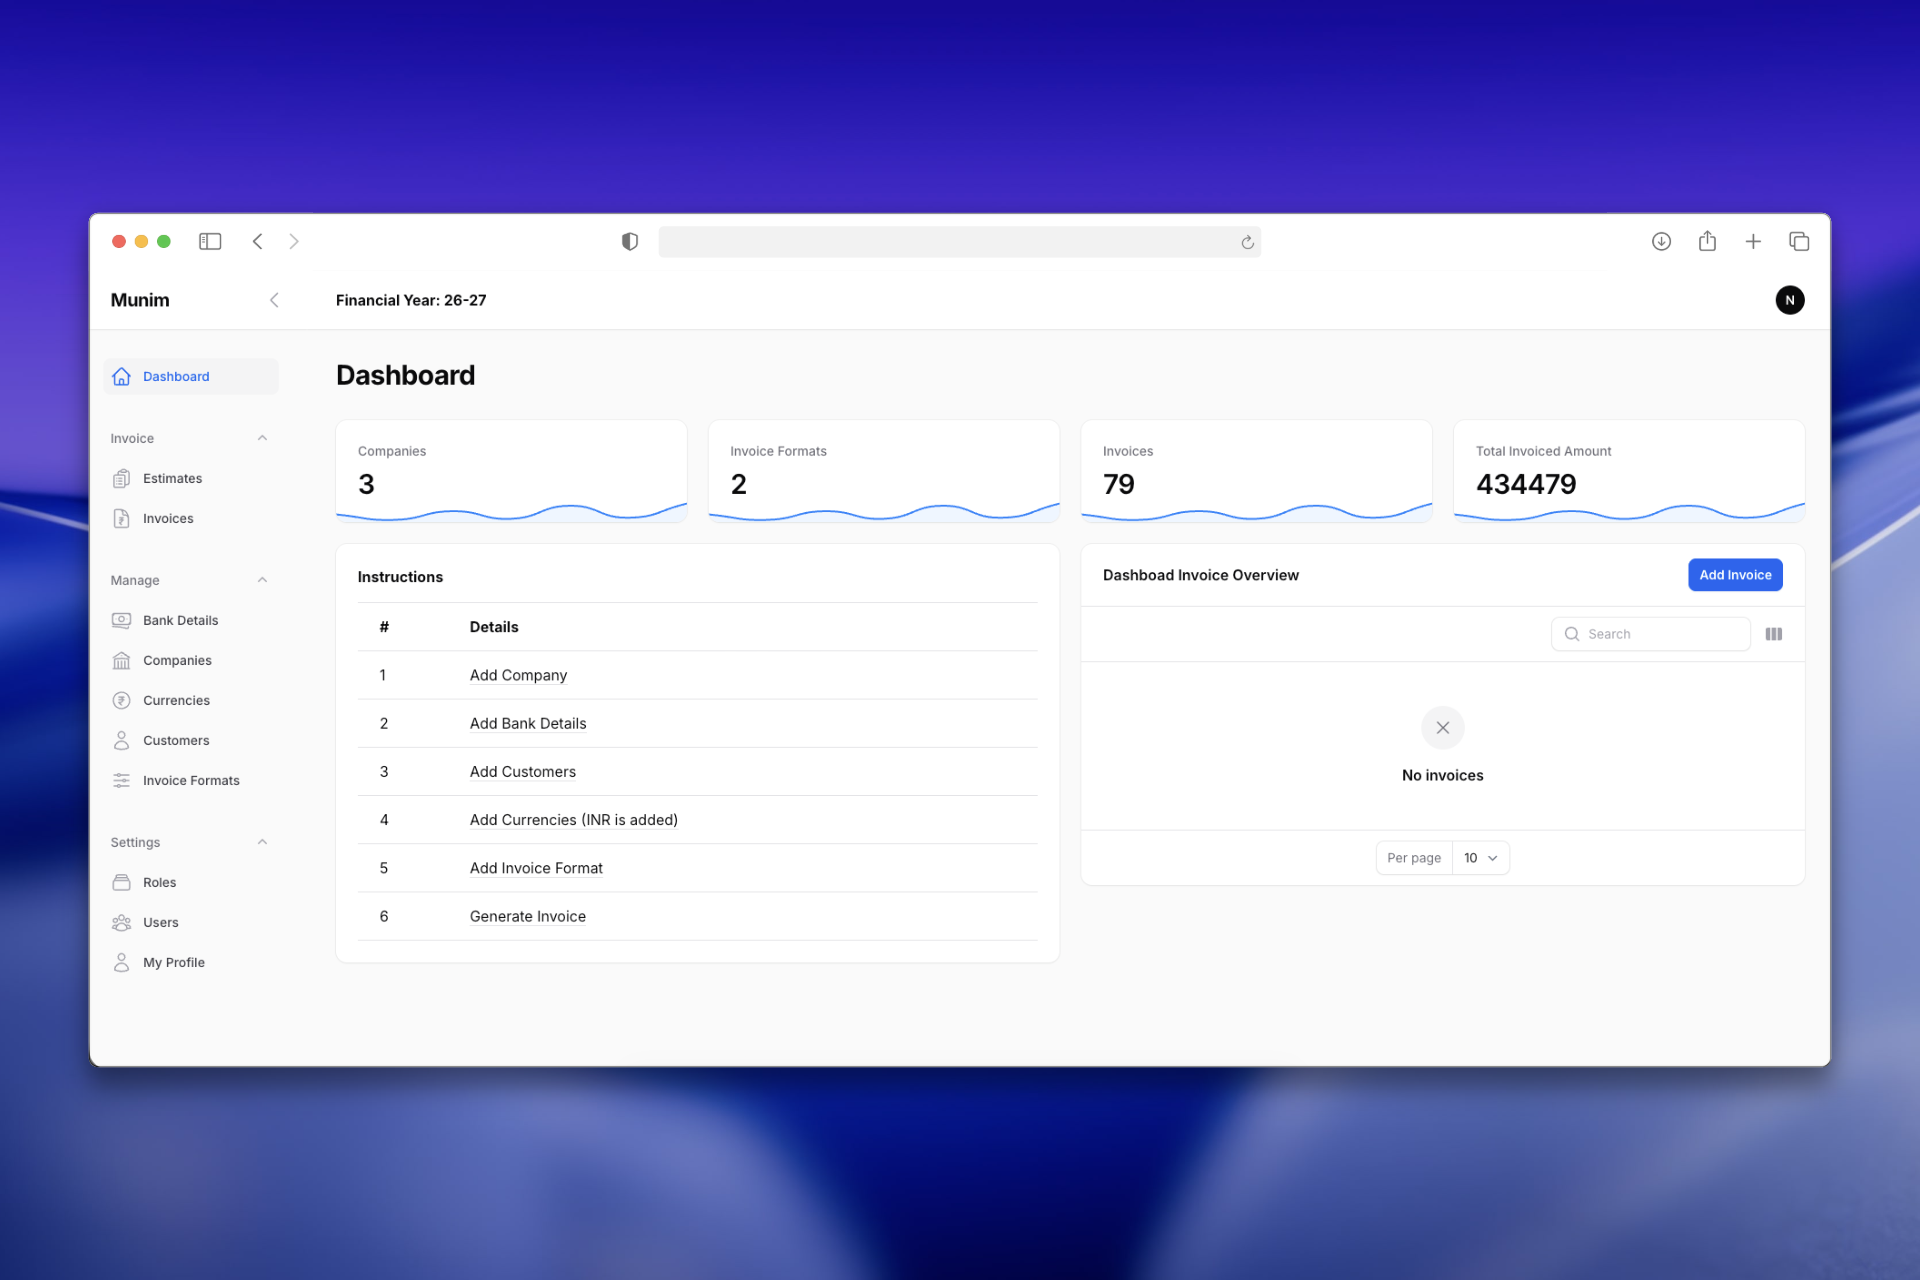This screenshot has width=1920, height=1280.
Task: Click the browser address bar
Action: pos(959,242)
